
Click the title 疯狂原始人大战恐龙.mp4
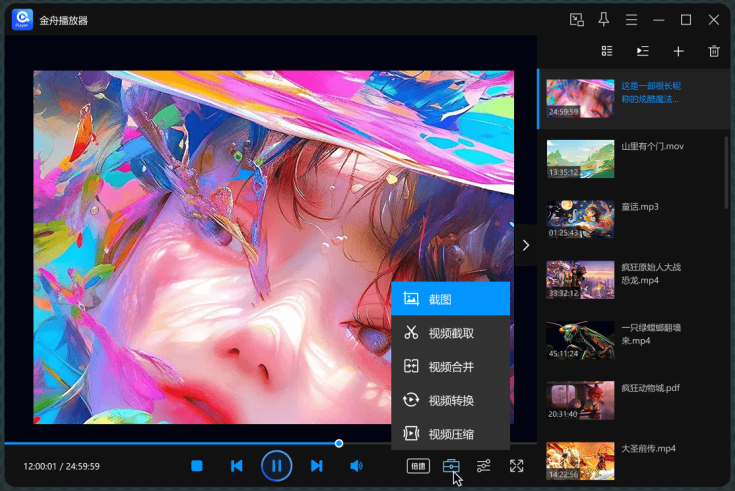pos(651,274)
